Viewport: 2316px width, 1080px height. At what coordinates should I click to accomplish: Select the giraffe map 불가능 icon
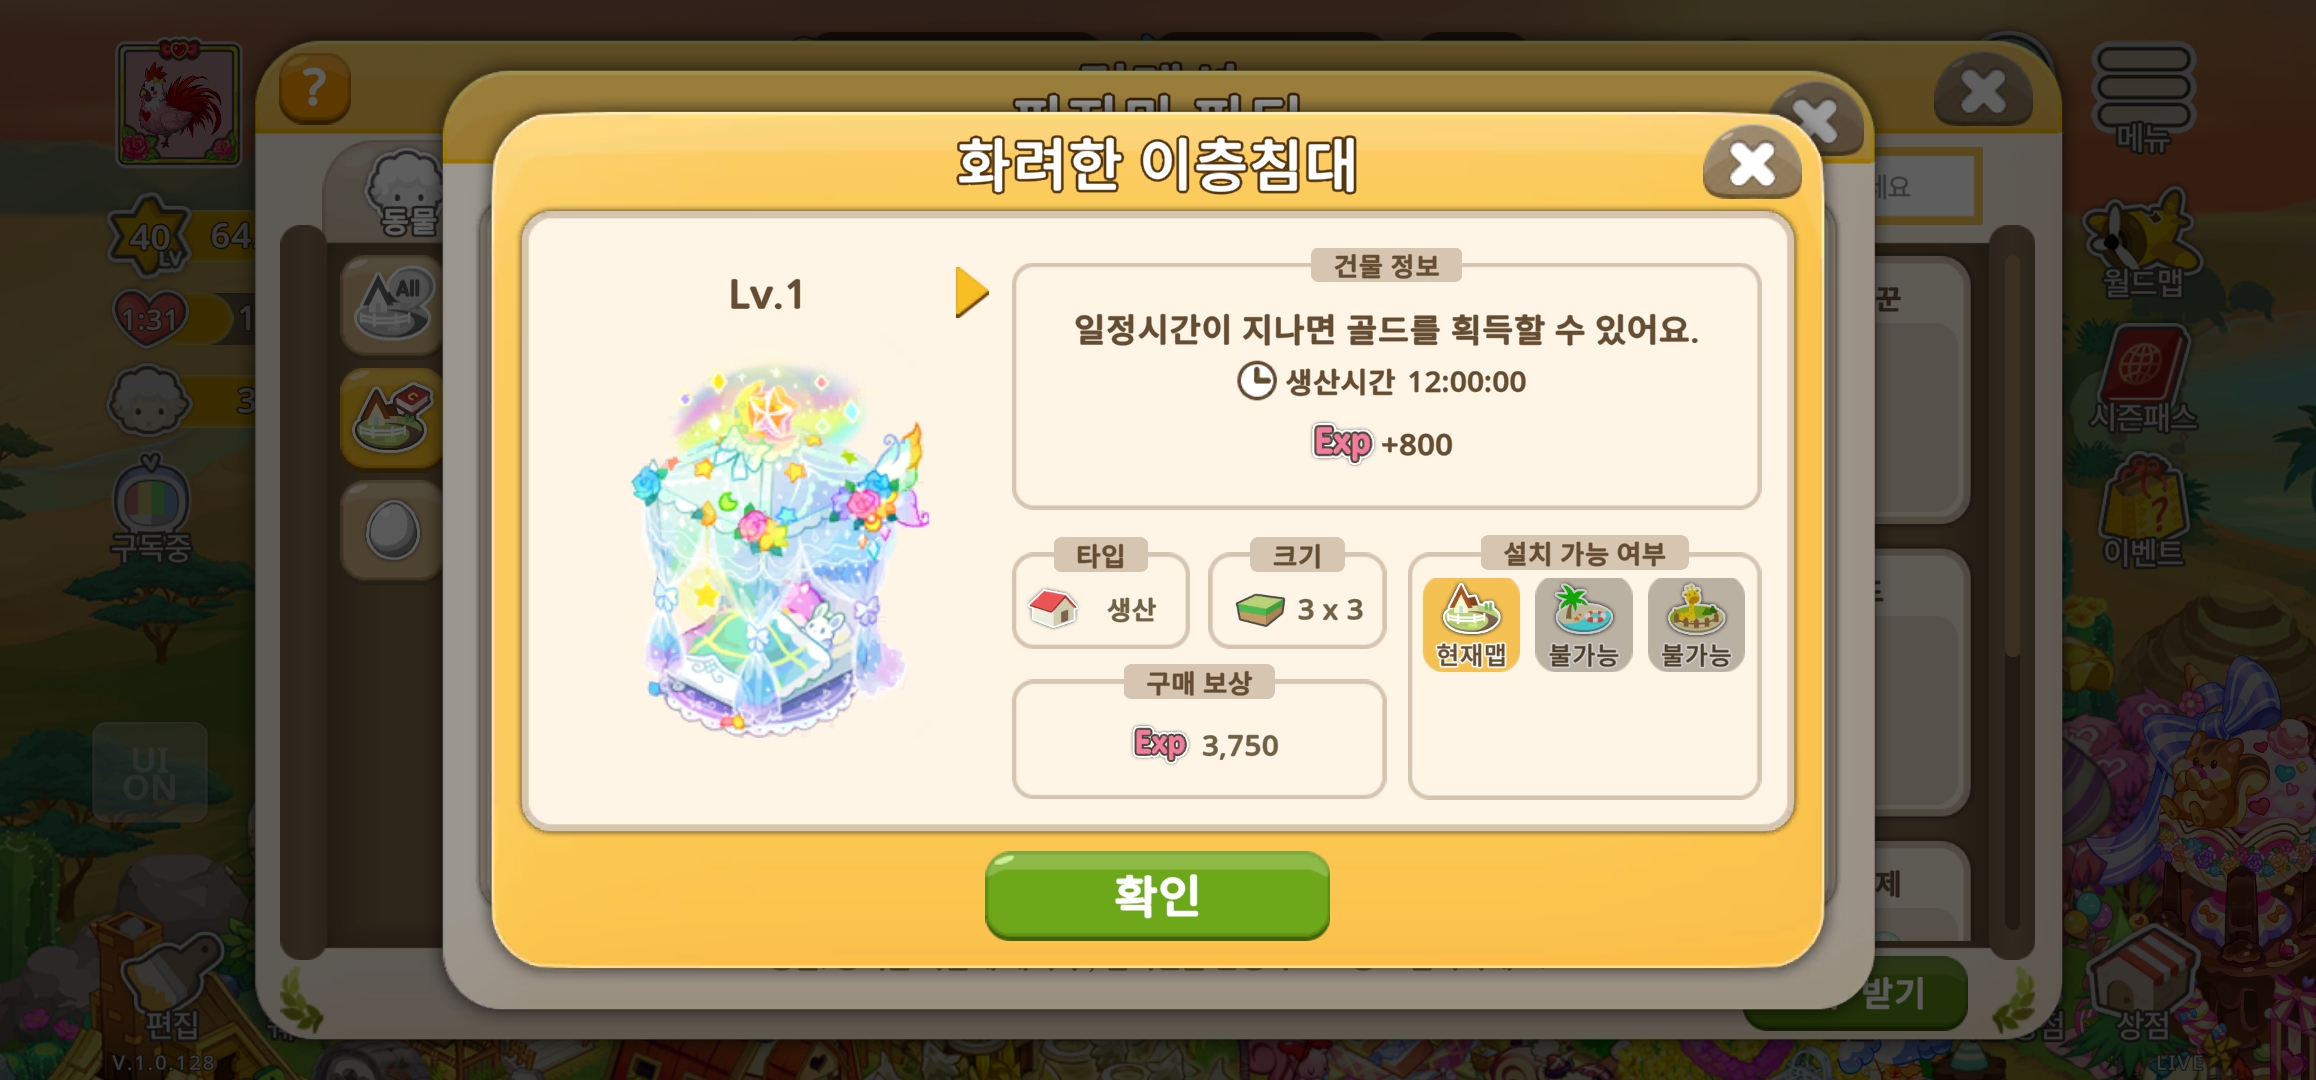[x=1696, y=625]
